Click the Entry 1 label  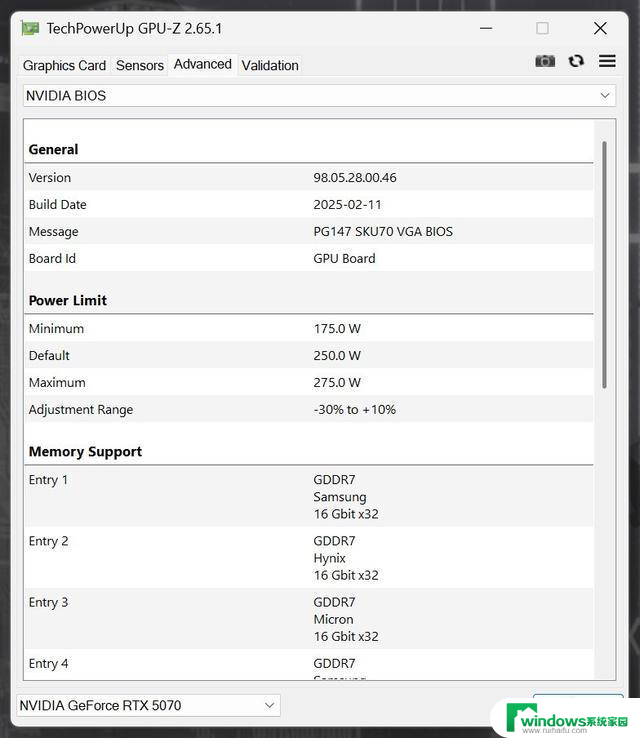pos(48,480)
